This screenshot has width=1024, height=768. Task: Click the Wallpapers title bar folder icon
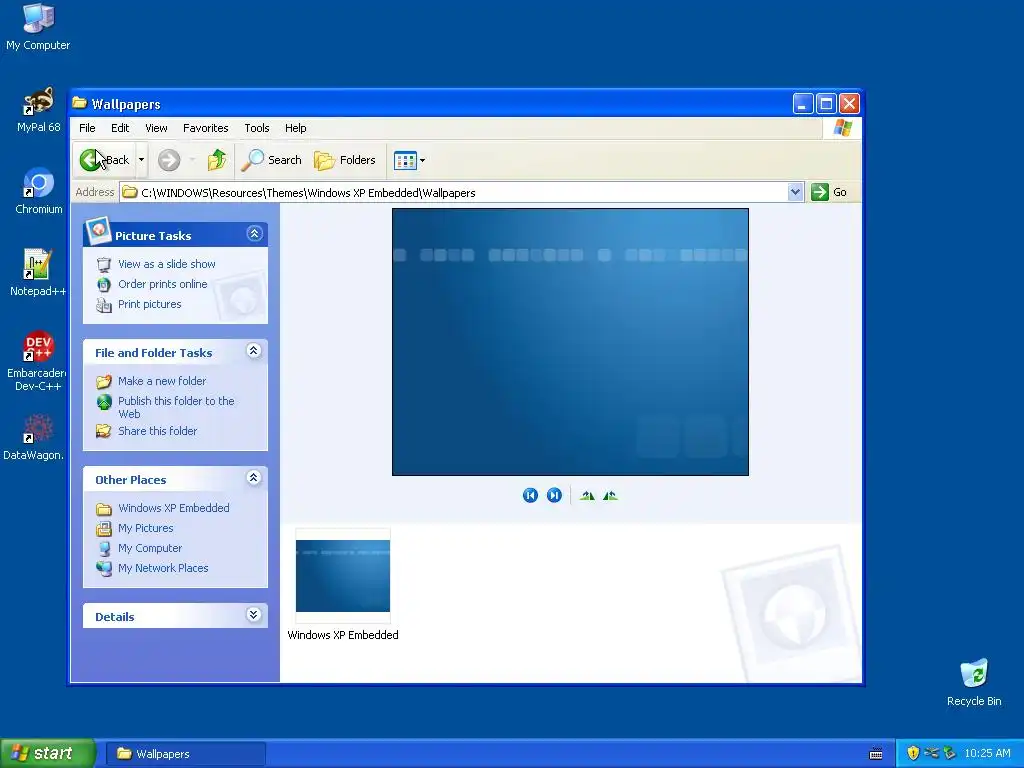pos(80,103)
